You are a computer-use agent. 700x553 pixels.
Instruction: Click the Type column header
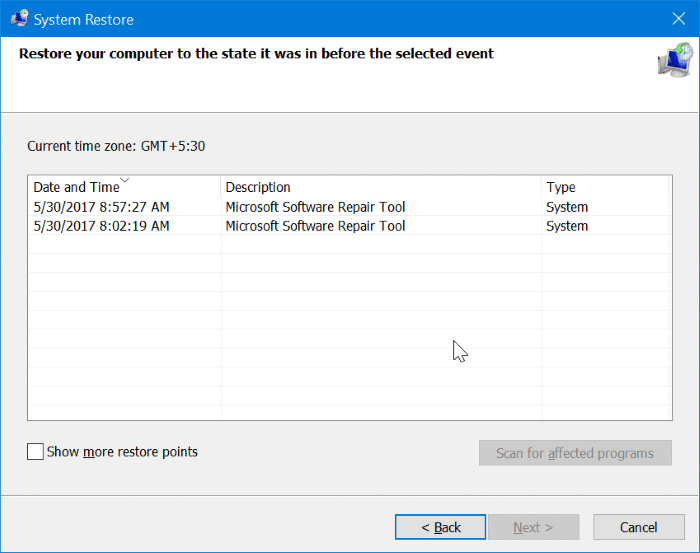[605, 187]
